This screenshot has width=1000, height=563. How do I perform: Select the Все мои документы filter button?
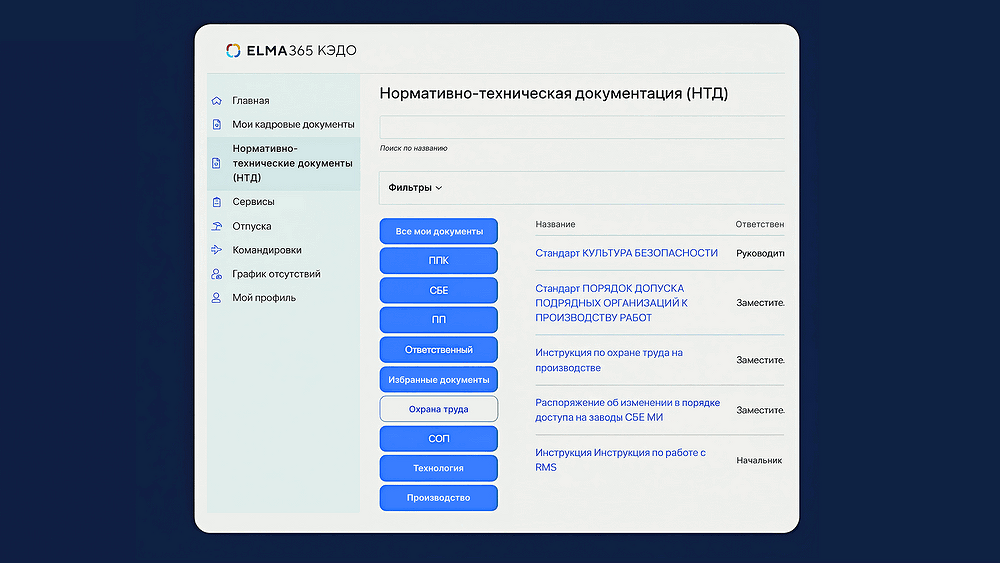coord(438,231)
